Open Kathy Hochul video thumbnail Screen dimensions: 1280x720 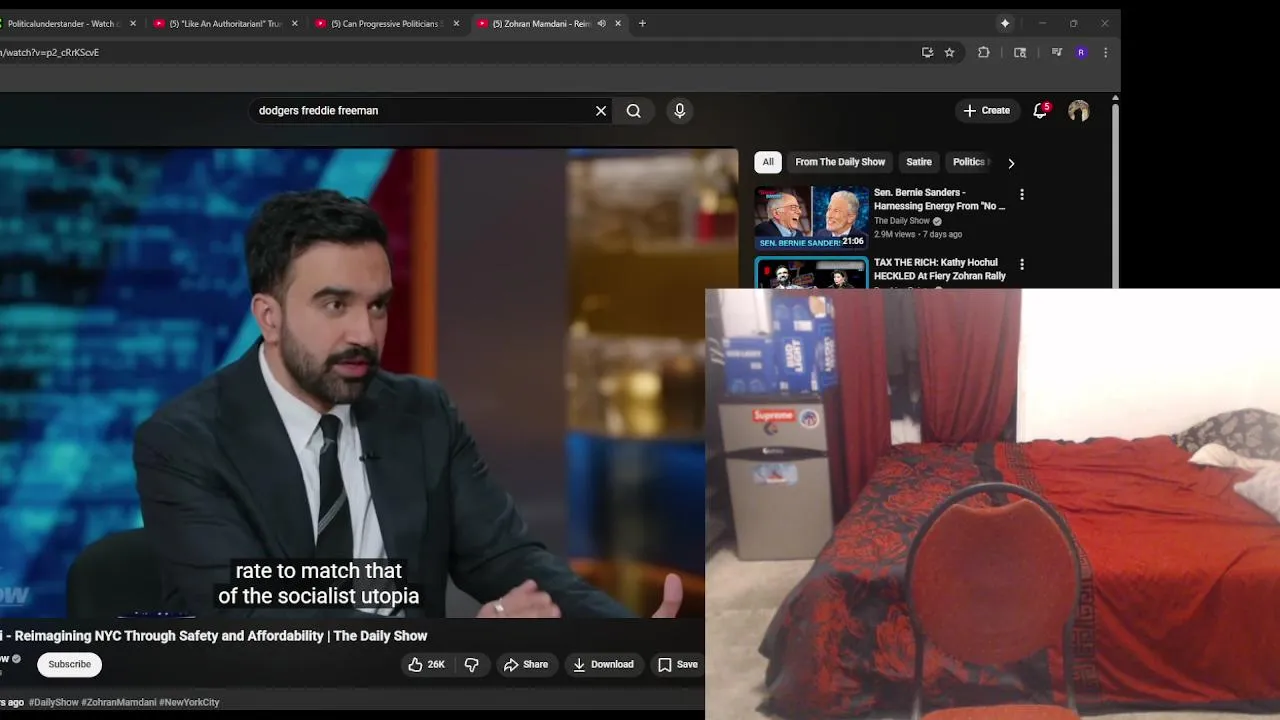pyautogui.click(x=811, y=273)
